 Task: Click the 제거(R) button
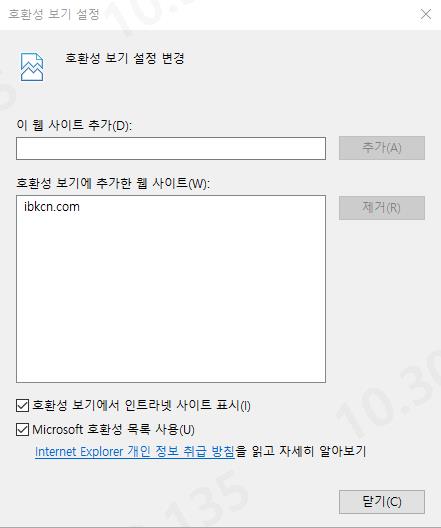pyautogui.click(x=382, y=208)
